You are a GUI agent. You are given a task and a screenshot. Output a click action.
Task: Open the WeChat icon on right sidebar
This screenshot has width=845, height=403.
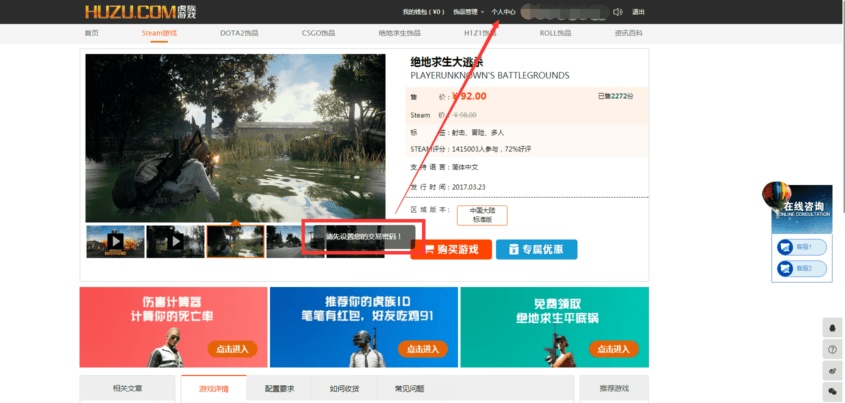pyautogui.click(x=832, y=391)
